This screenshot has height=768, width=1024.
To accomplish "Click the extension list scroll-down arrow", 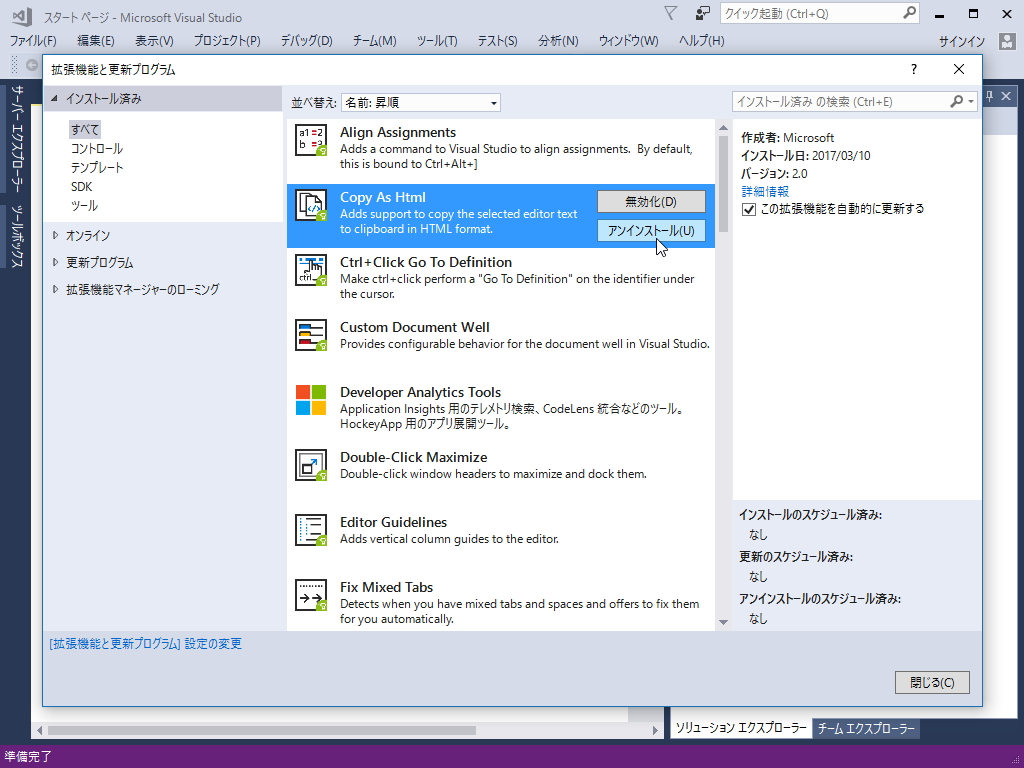I will click(x=723, y=622).
